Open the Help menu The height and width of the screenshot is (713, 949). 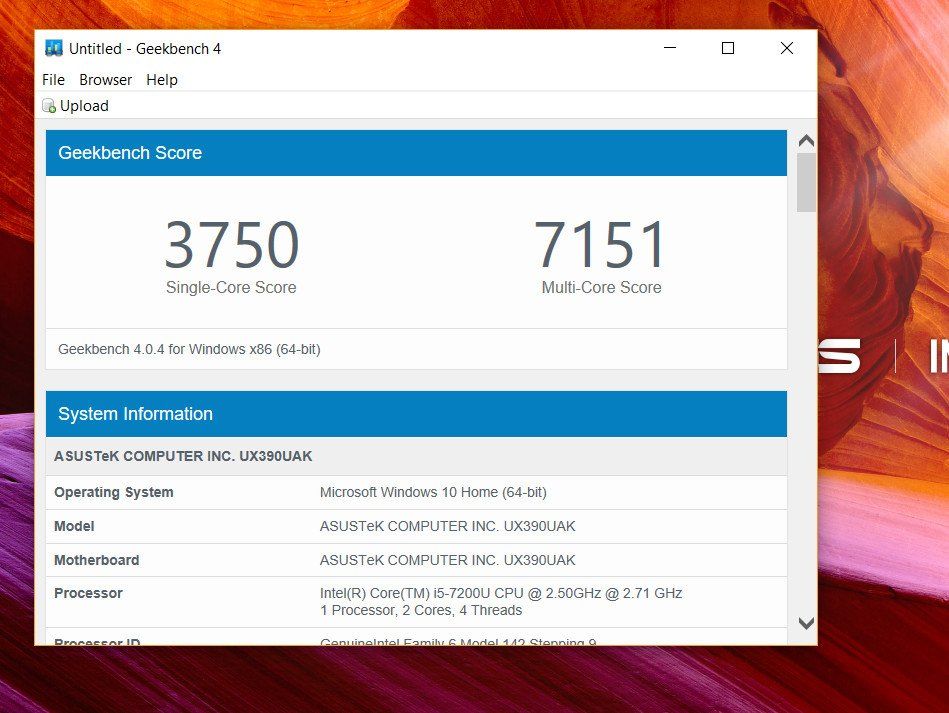pyautogui.click(x=162, y=80)
